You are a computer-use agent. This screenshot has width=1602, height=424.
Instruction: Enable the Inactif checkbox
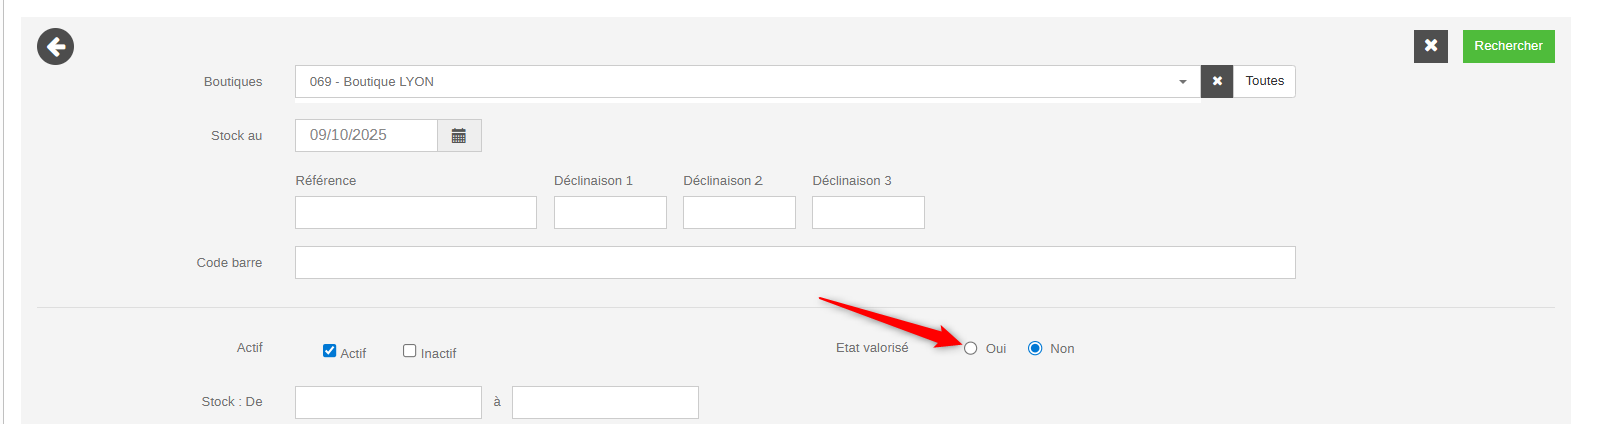click(409, 351)
